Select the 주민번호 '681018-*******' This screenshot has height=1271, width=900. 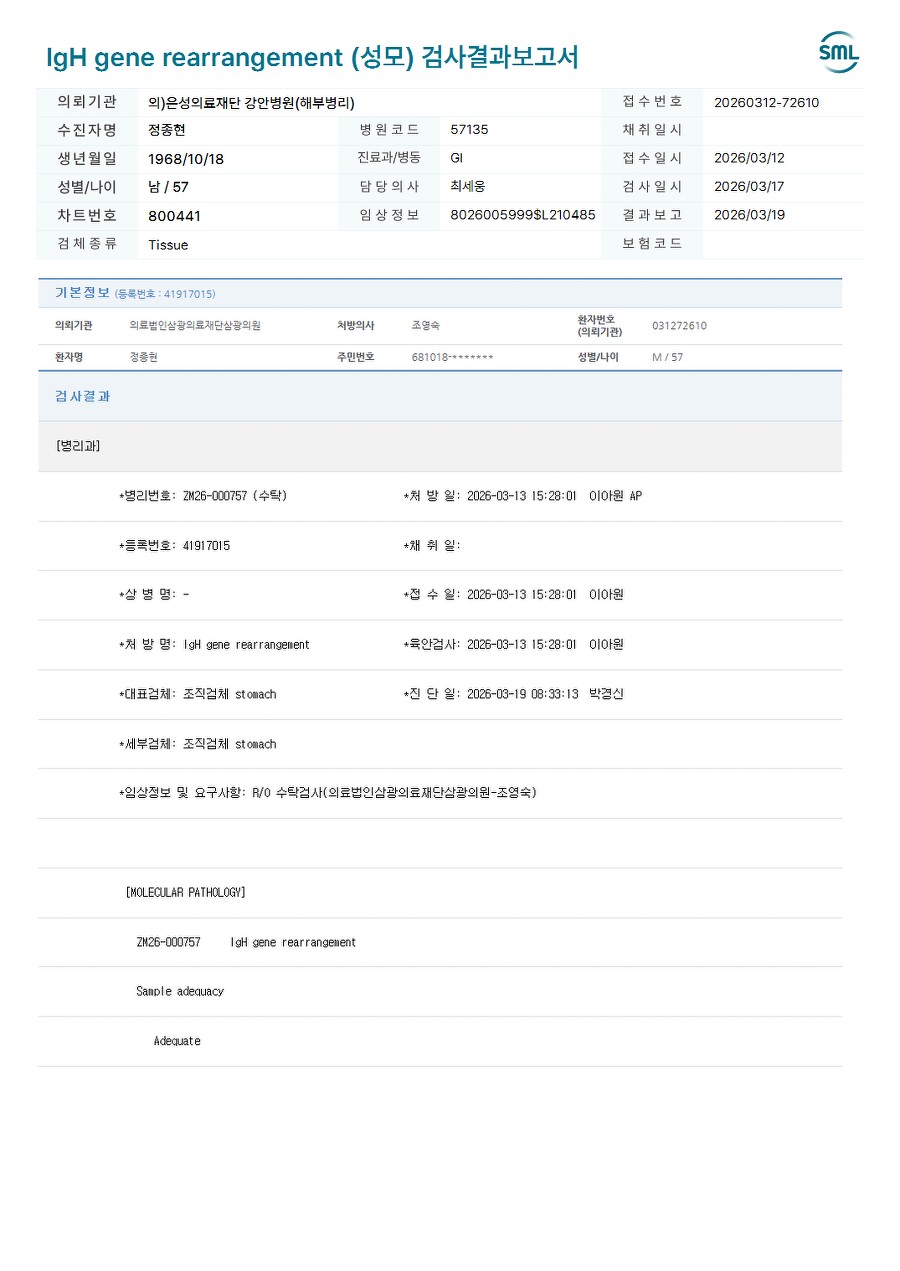coord(452,357)
